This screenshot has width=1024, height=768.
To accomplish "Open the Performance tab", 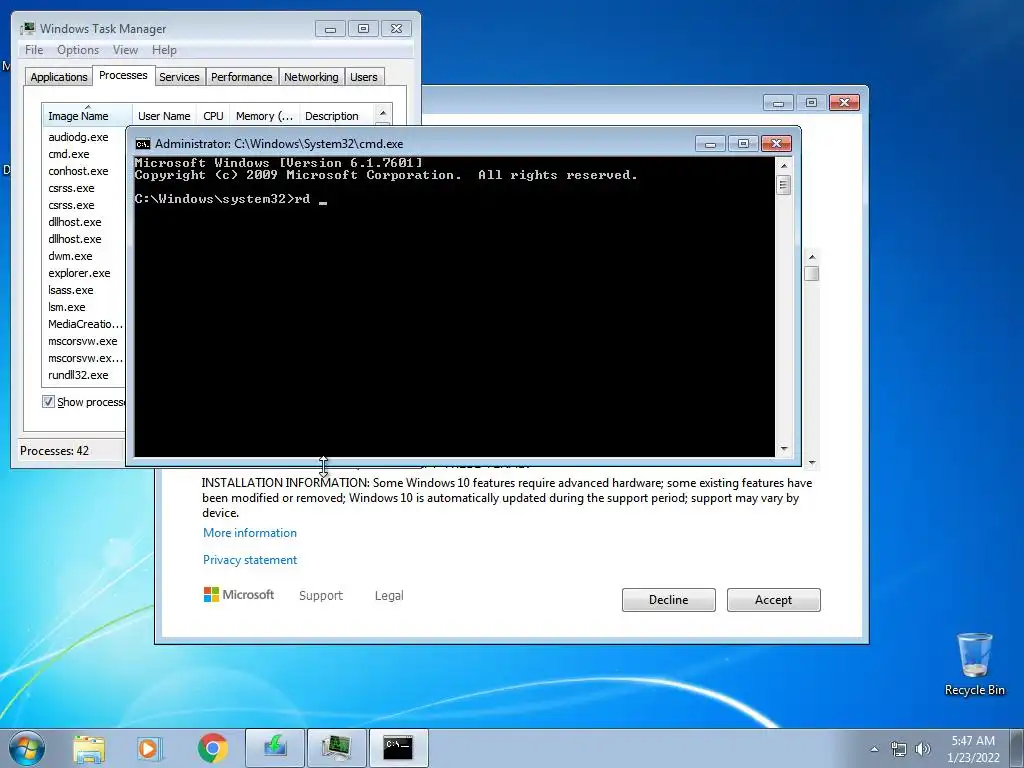I will coord(242,77).
